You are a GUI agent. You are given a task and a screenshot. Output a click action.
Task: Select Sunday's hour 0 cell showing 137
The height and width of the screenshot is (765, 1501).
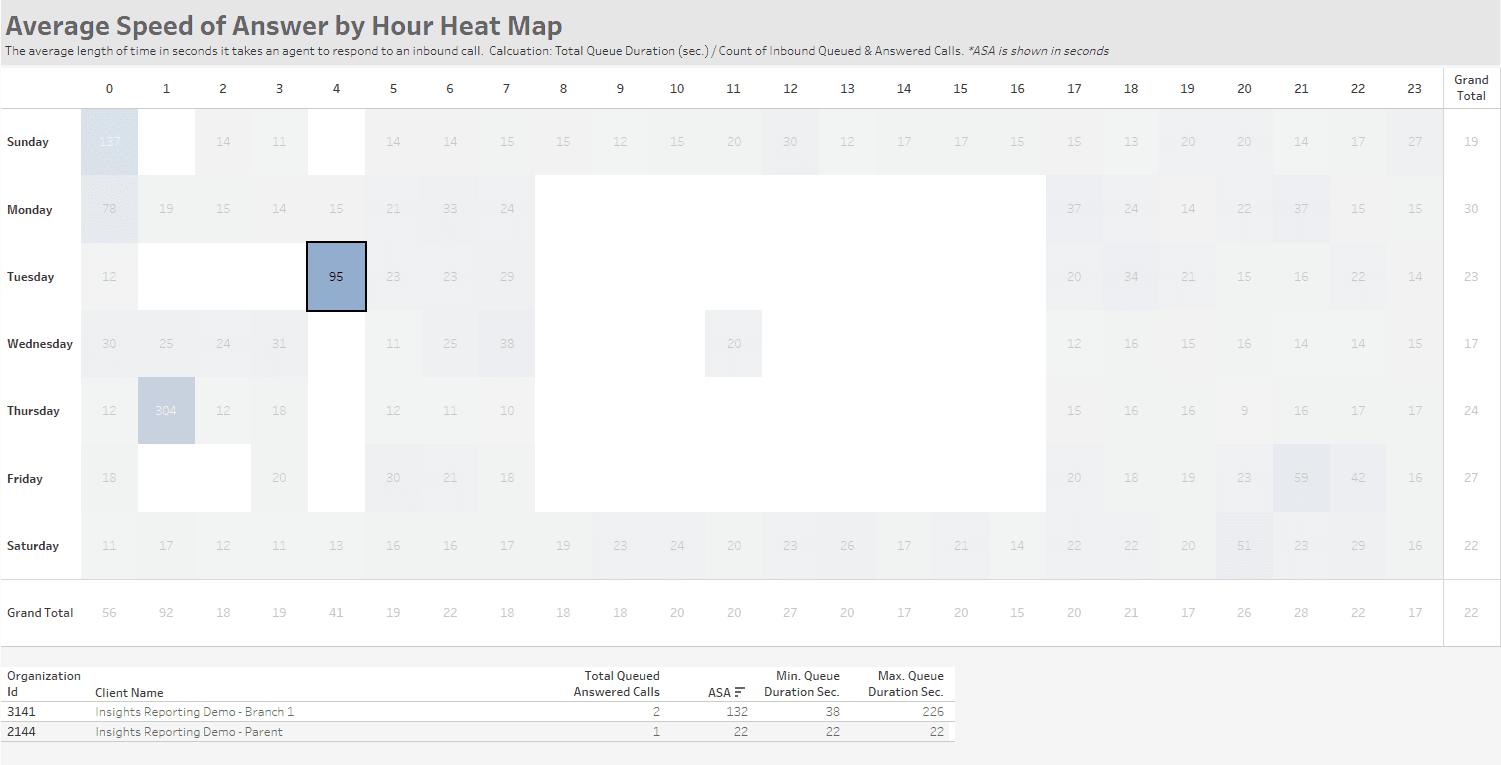click(x=109, y=141)
